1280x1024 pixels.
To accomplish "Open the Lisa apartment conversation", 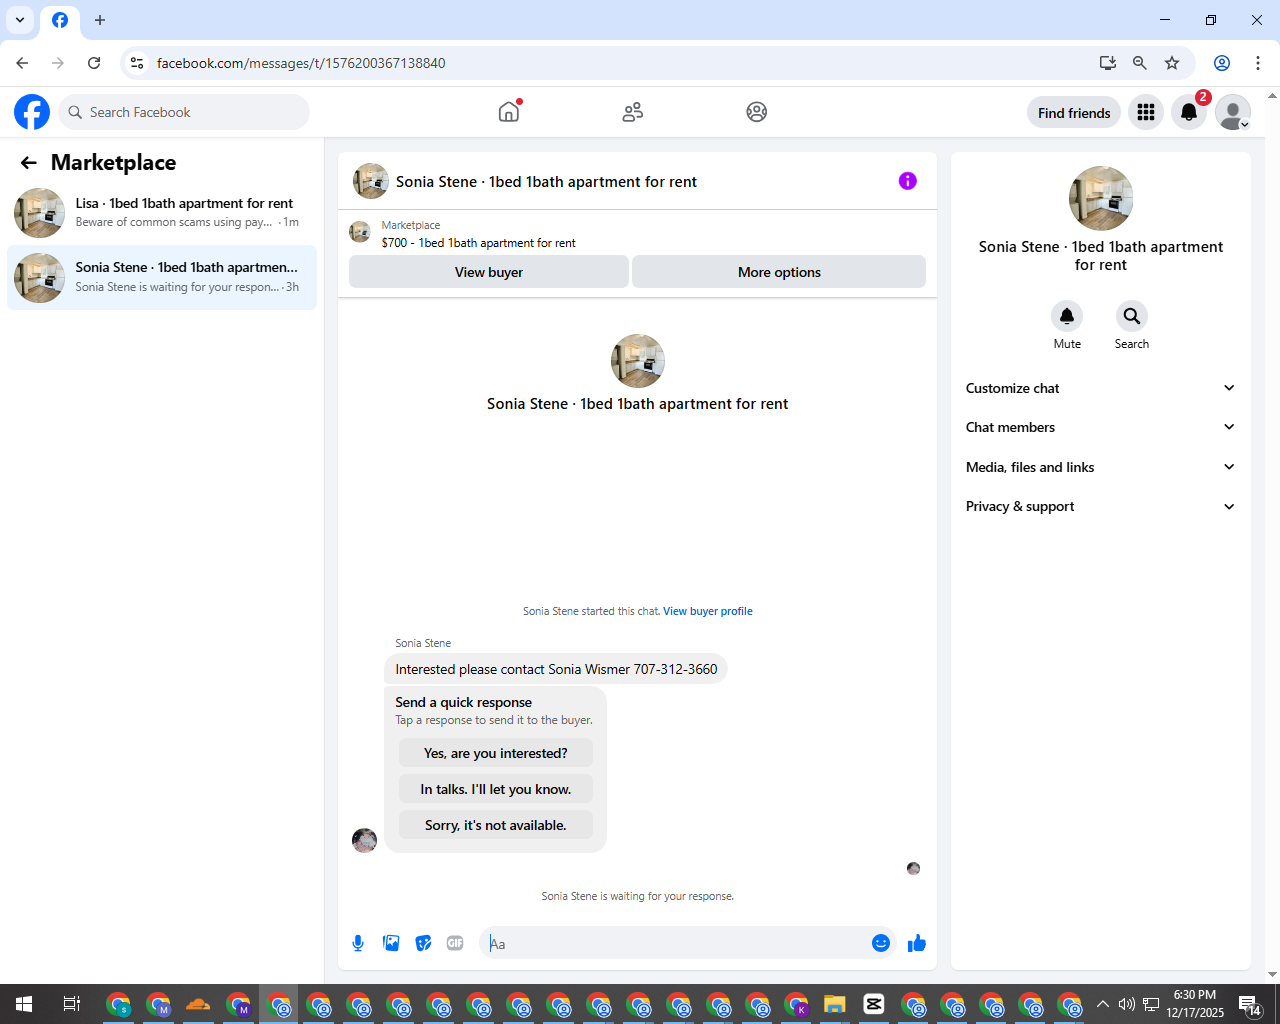I will 162,213.
